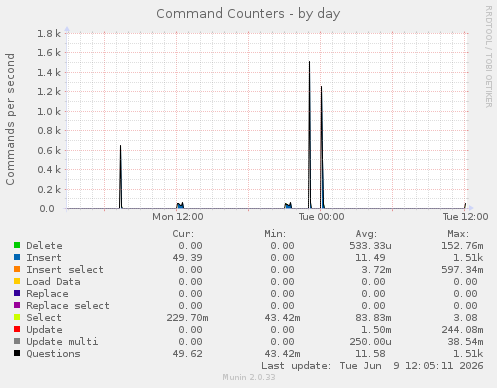This screenshot has width=497, height=388.
Task: Click the small blue bump at Mon 12:00
Action: tap(180, 205)
